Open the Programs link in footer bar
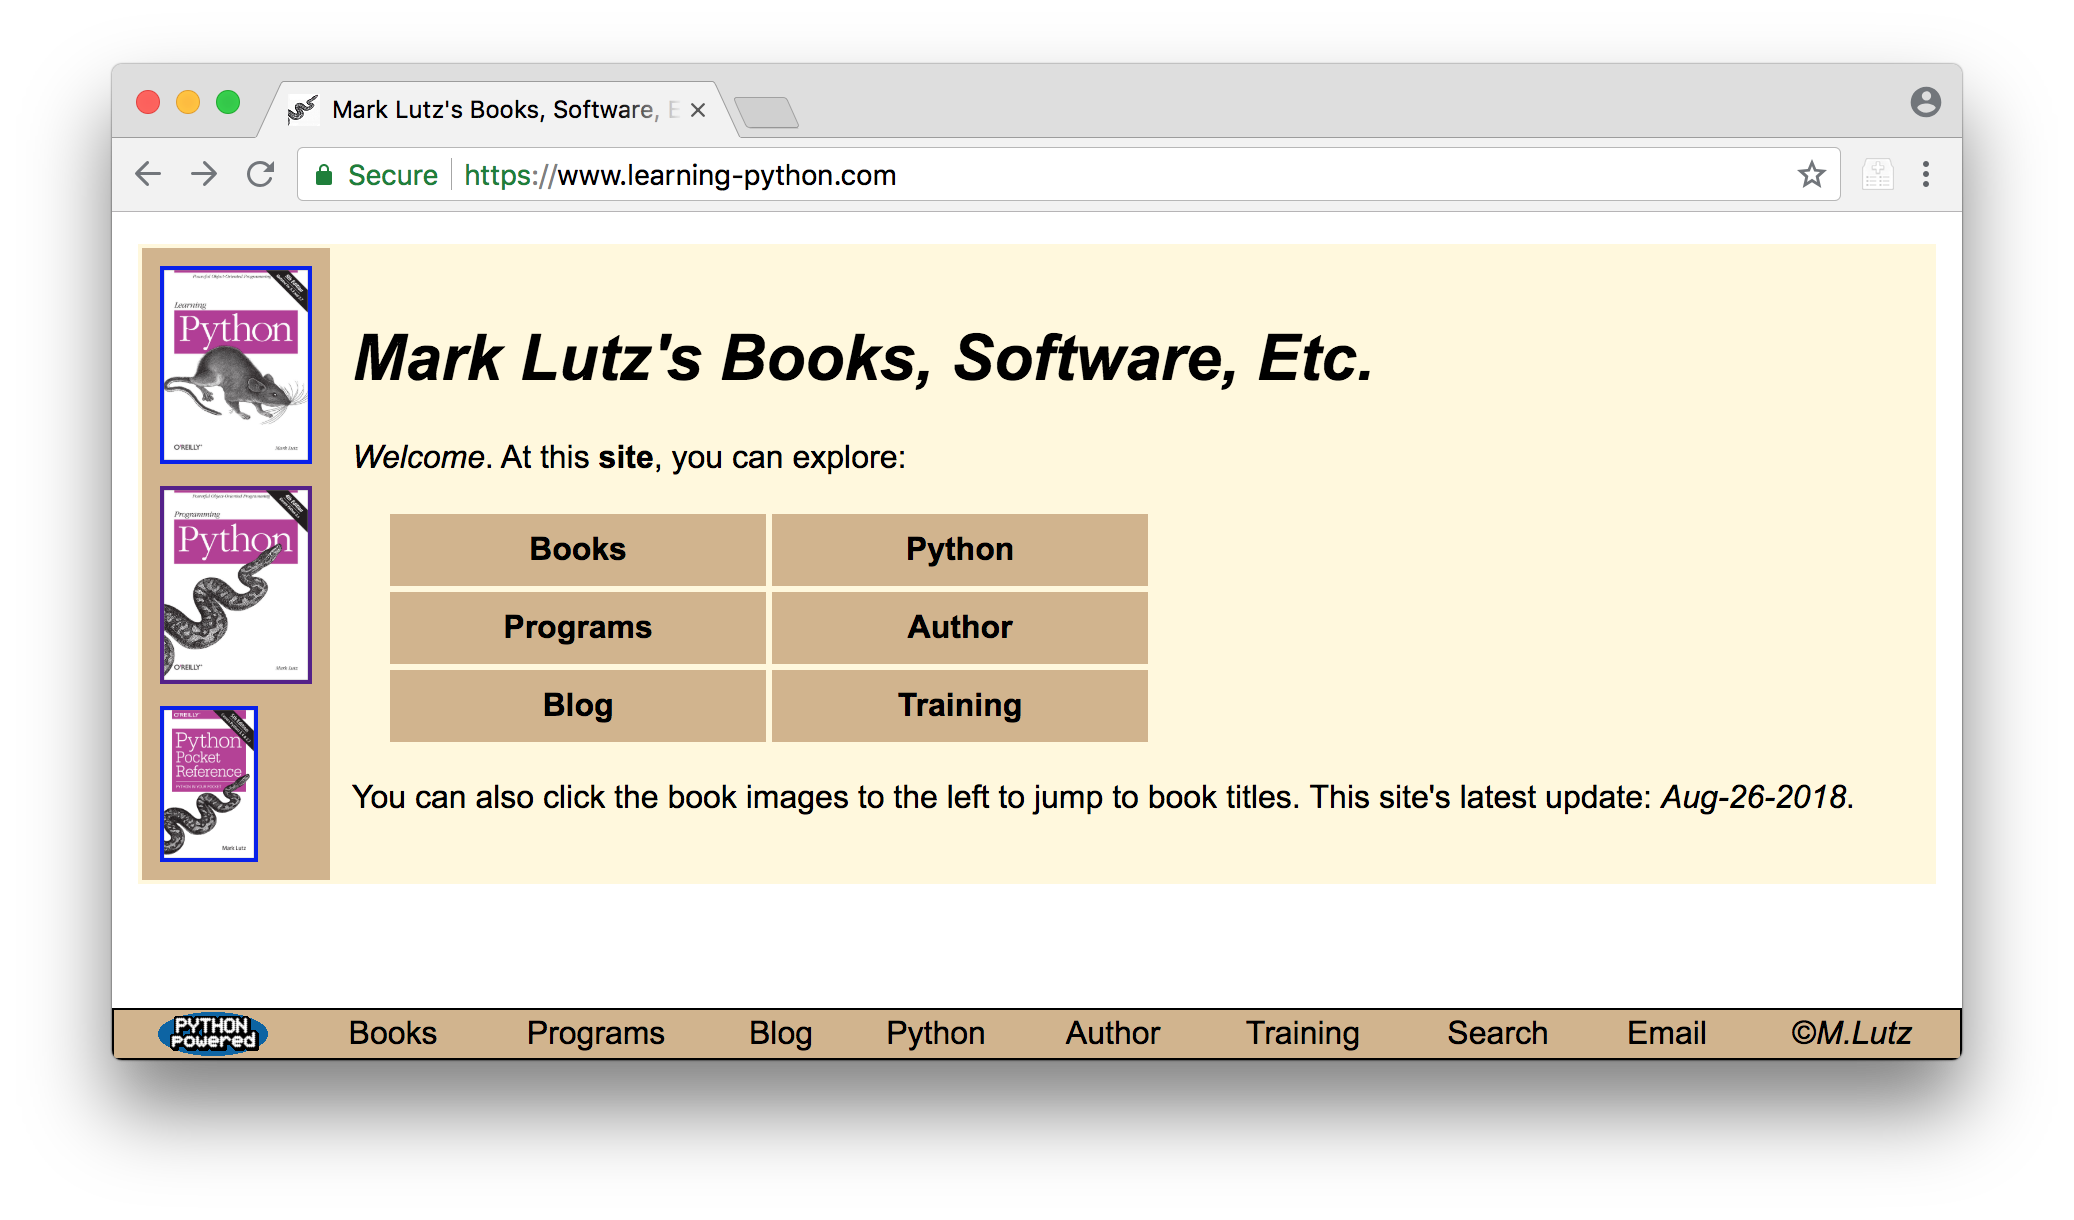Image resolution: width=2074 pixels, height=1220 pixels. click(x=595, y=1033)
